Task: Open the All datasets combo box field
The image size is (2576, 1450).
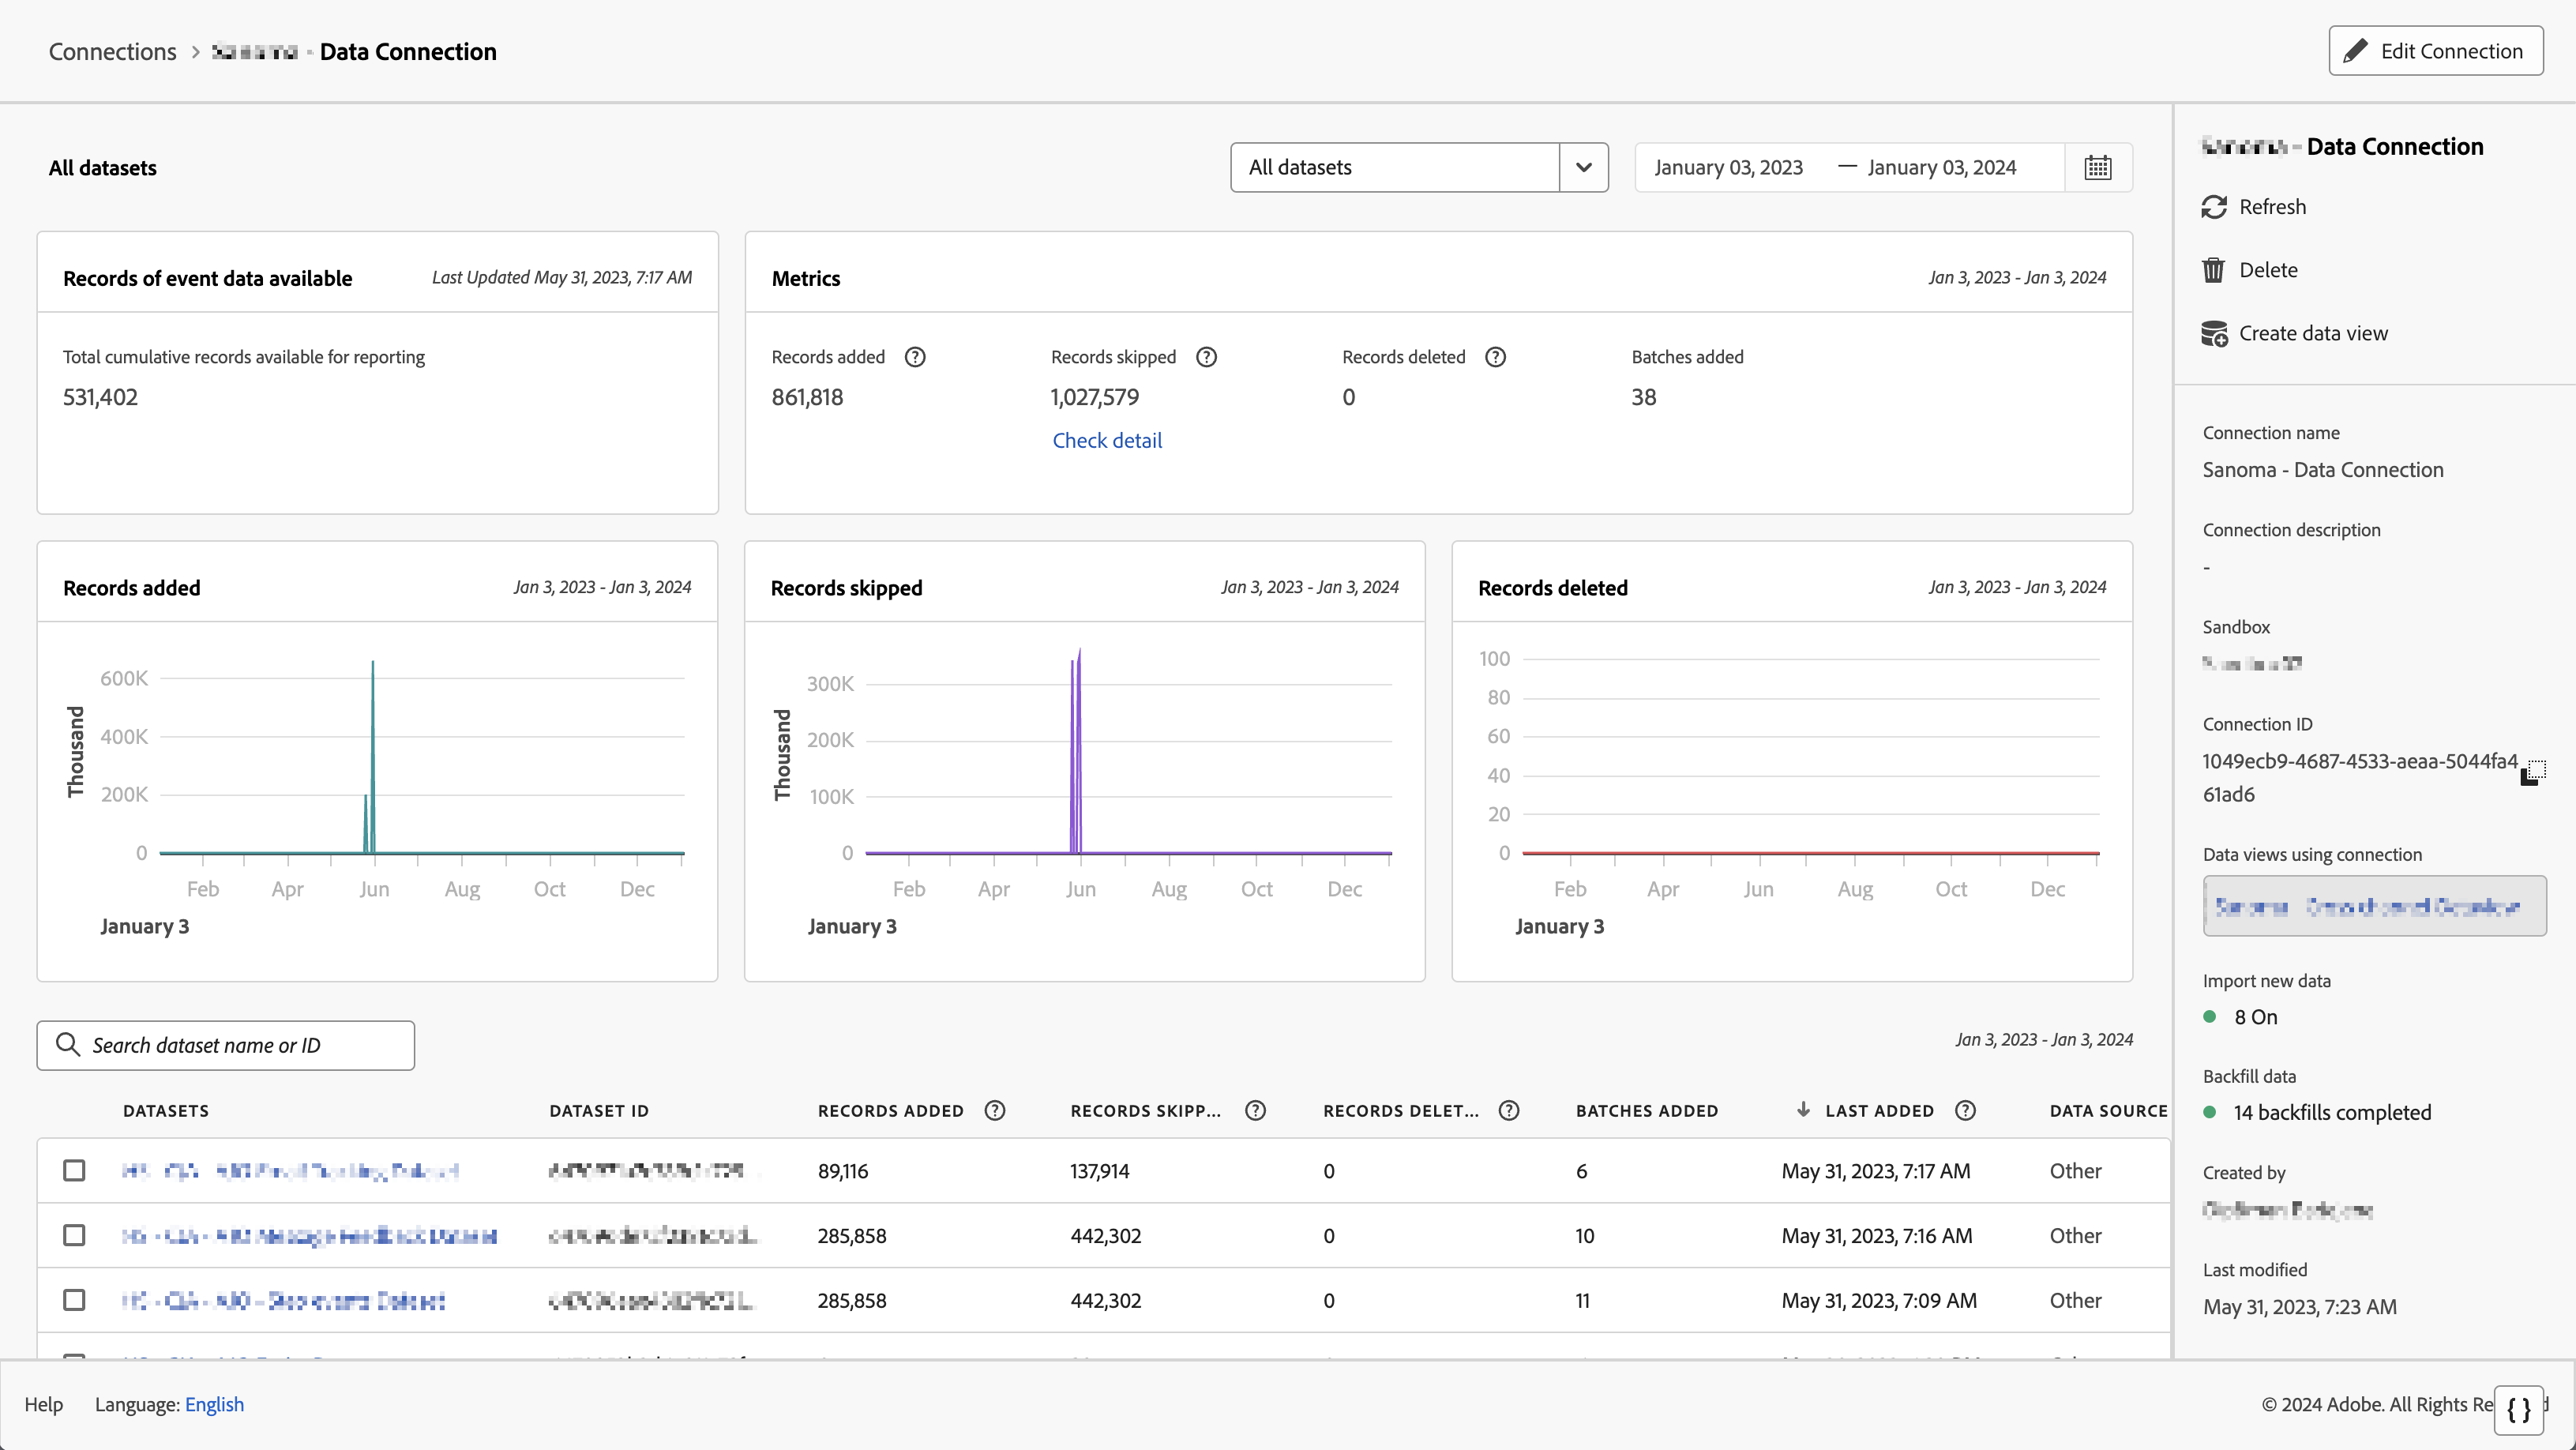Action: 1394,167
